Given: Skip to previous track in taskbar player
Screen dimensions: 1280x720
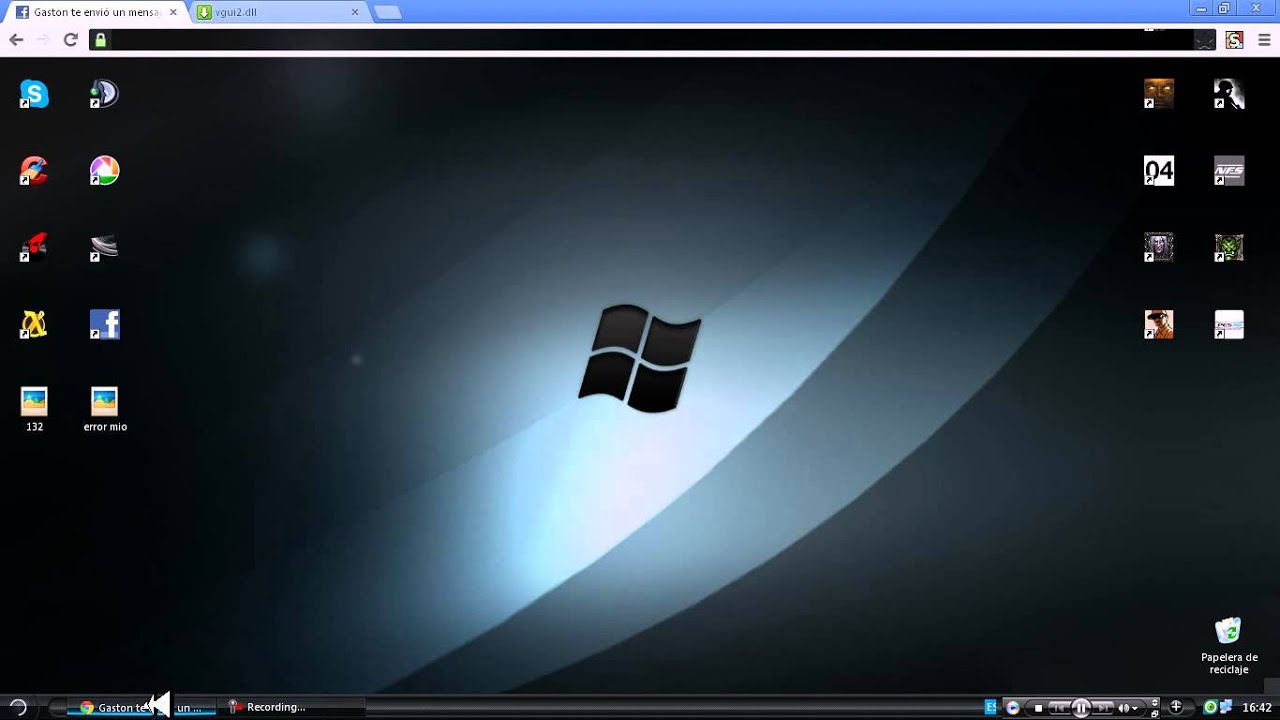Looking at the screenshot, I should tap(1059, 708).
